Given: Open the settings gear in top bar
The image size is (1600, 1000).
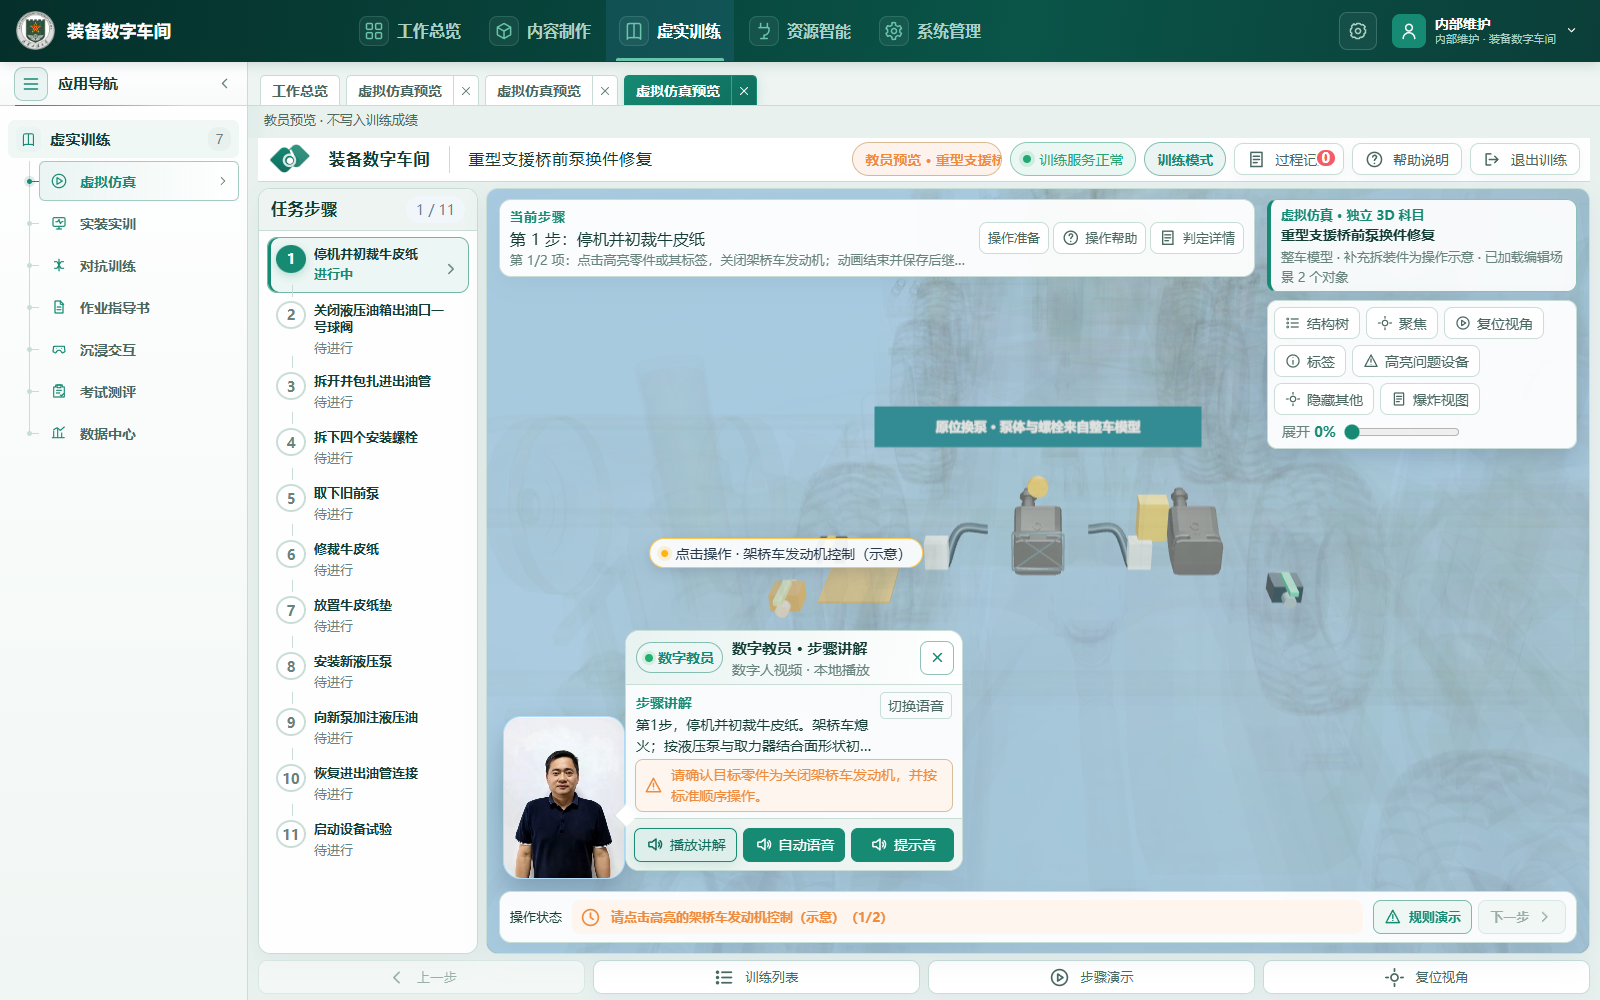Looking at the screenshot, I should pos(1357,31).
